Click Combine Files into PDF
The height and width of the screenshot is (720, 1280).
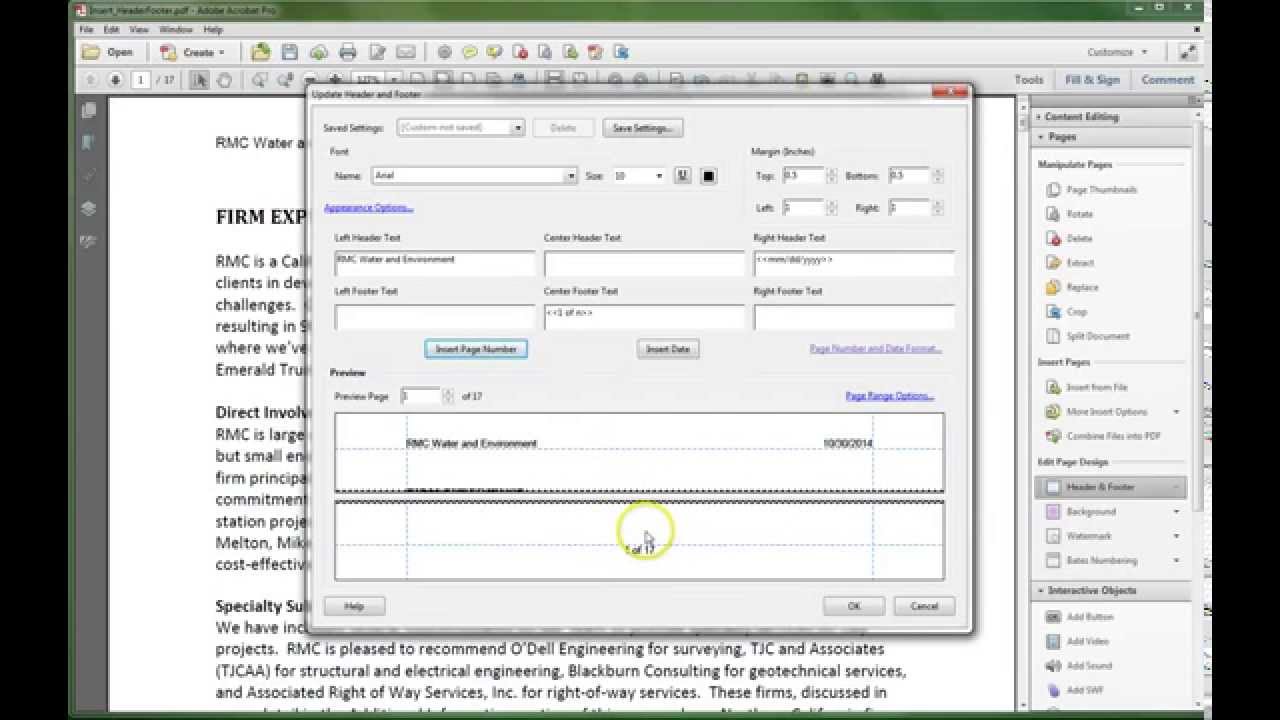[1102, 436]
